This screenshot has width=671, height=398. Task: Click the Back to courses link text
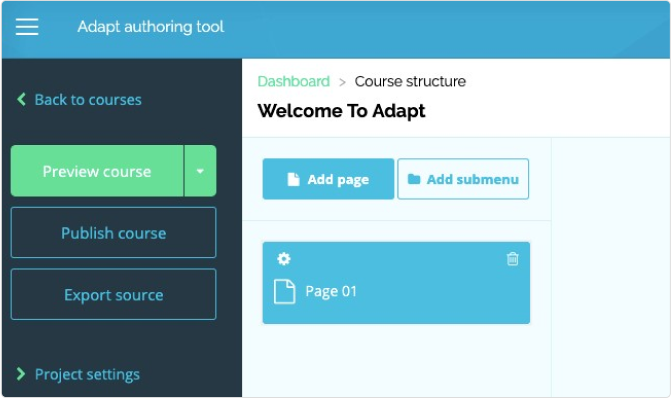tap(88, 100)
